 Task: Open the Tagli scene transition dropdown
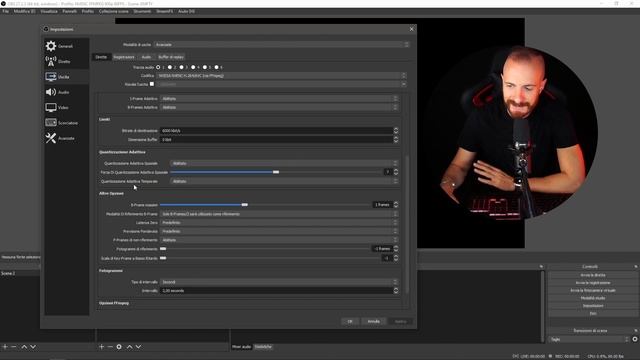pyautogui.click(x=589, y=339)
